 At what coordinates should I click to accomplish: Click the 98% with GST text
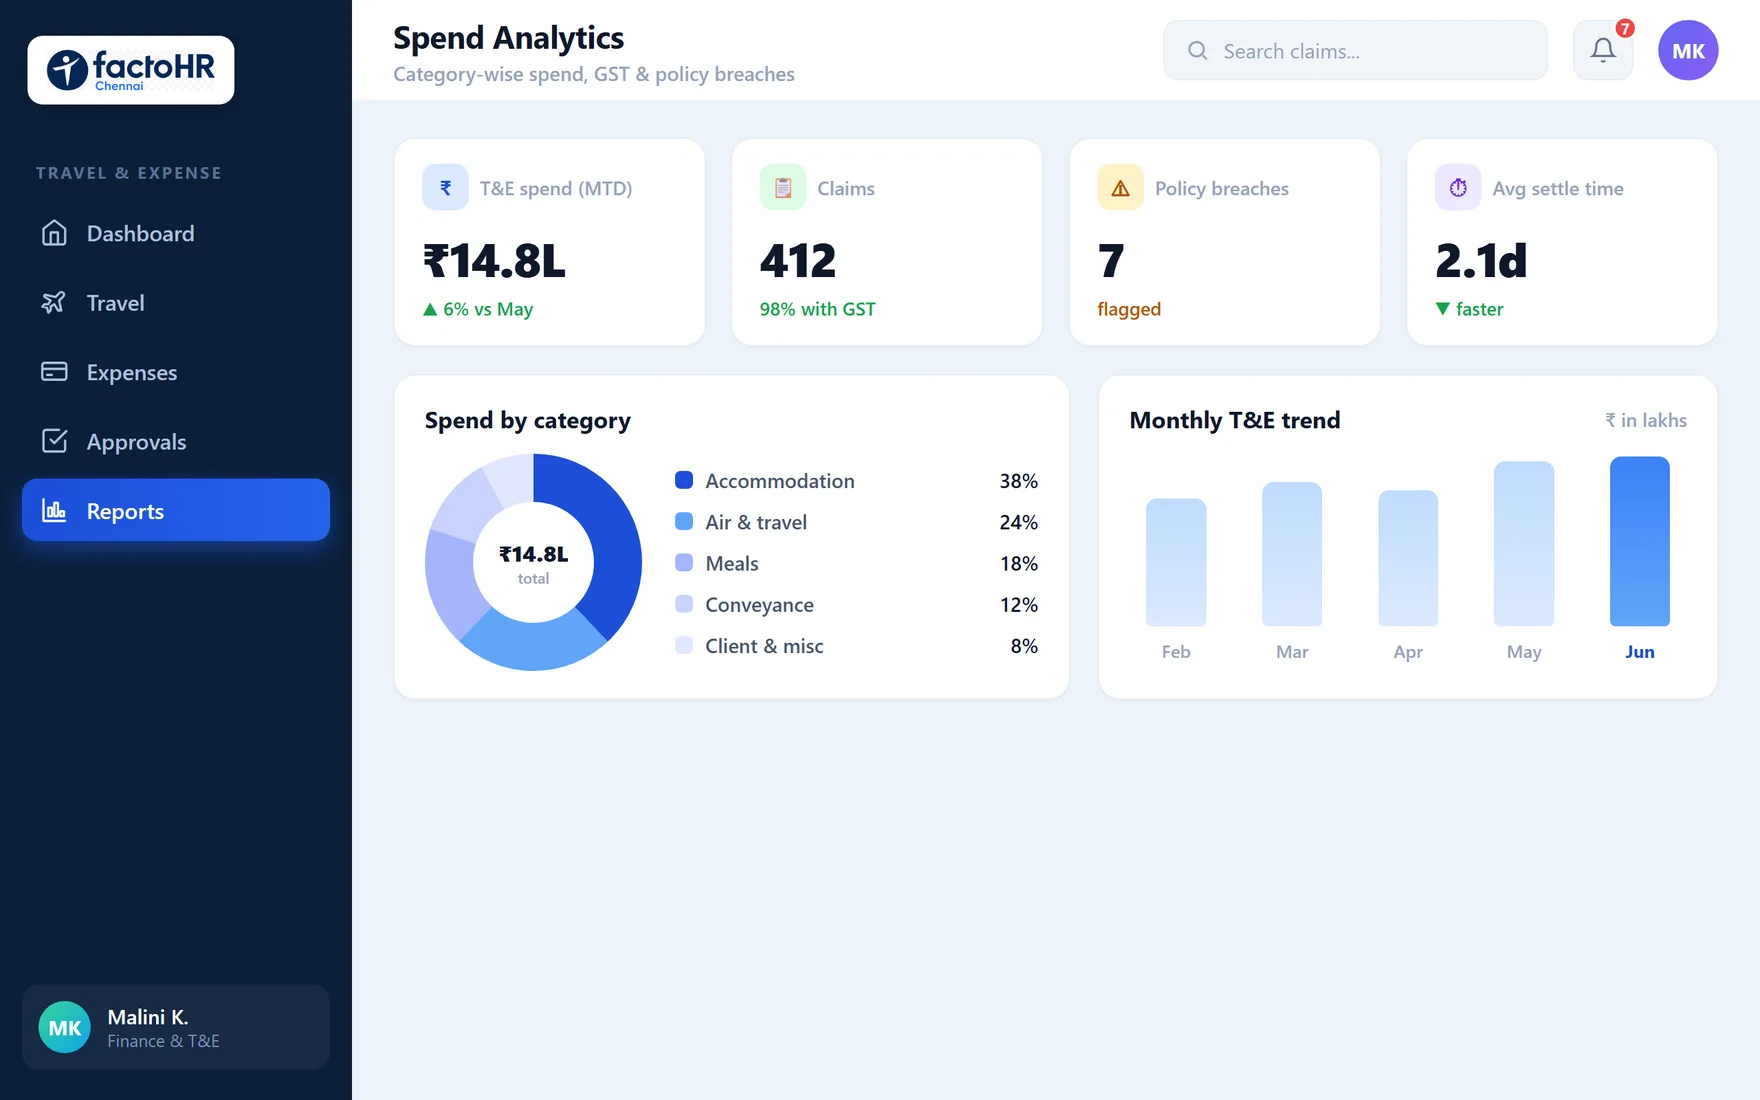coord(818,309)
